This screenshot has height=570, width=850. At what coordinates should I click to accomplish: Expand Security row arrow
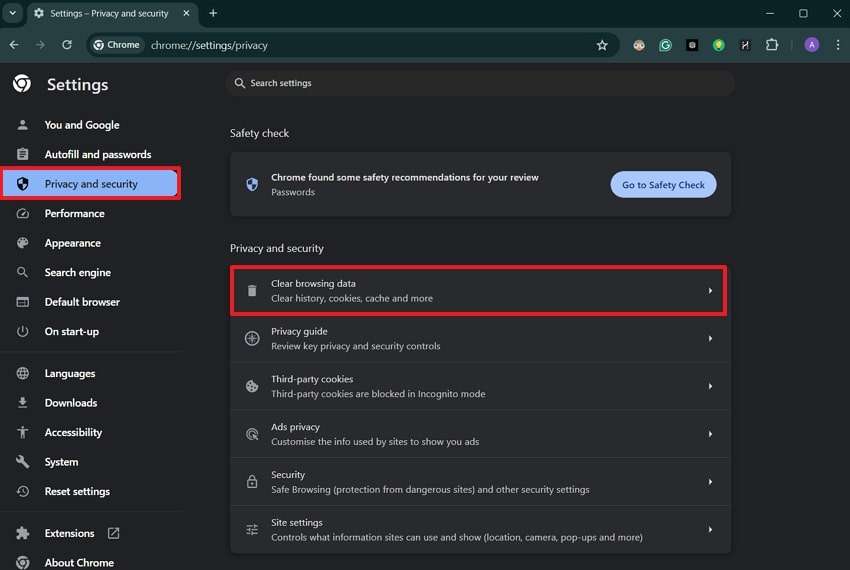pyautogui.click(x=710, y=482)
